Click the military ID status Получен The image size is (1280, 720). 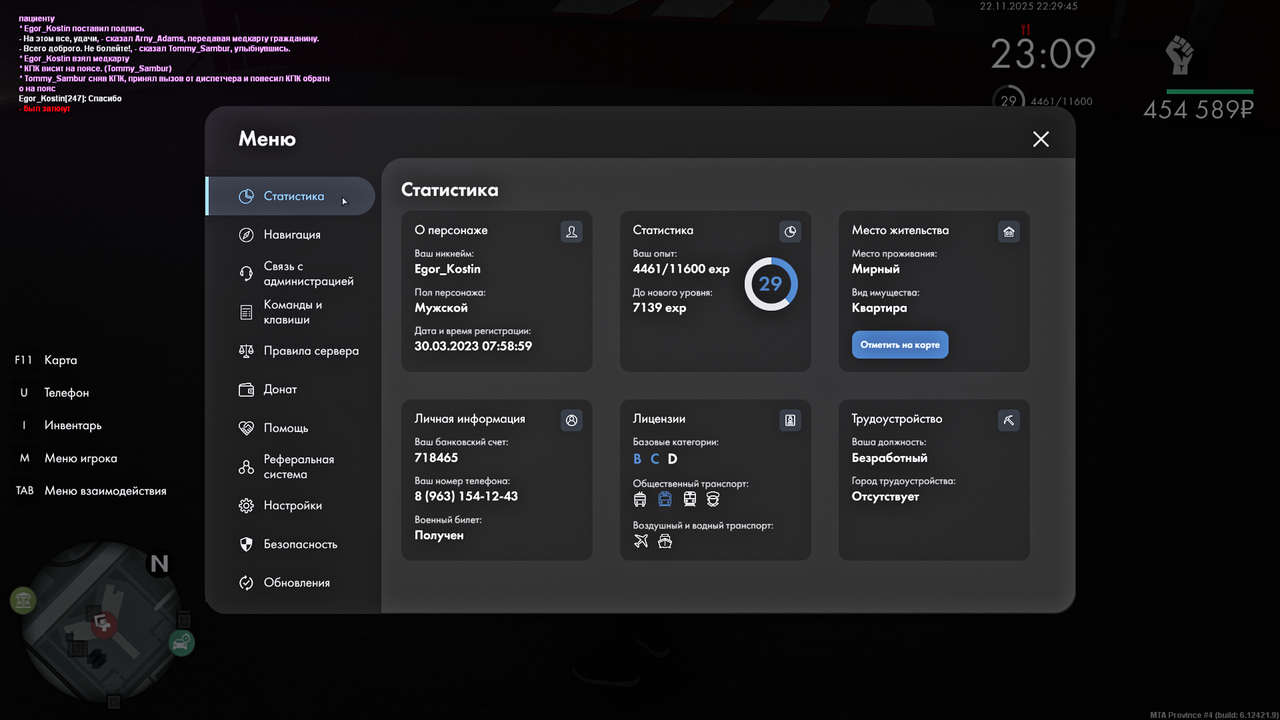[x=439, y=535]
